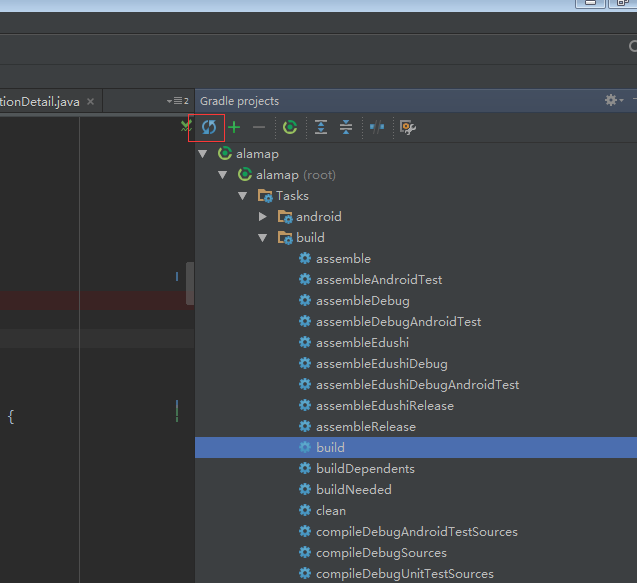Collapse all nodes in Gradle tree
Viewport: 637px width, 583px height.
(346, 127)
